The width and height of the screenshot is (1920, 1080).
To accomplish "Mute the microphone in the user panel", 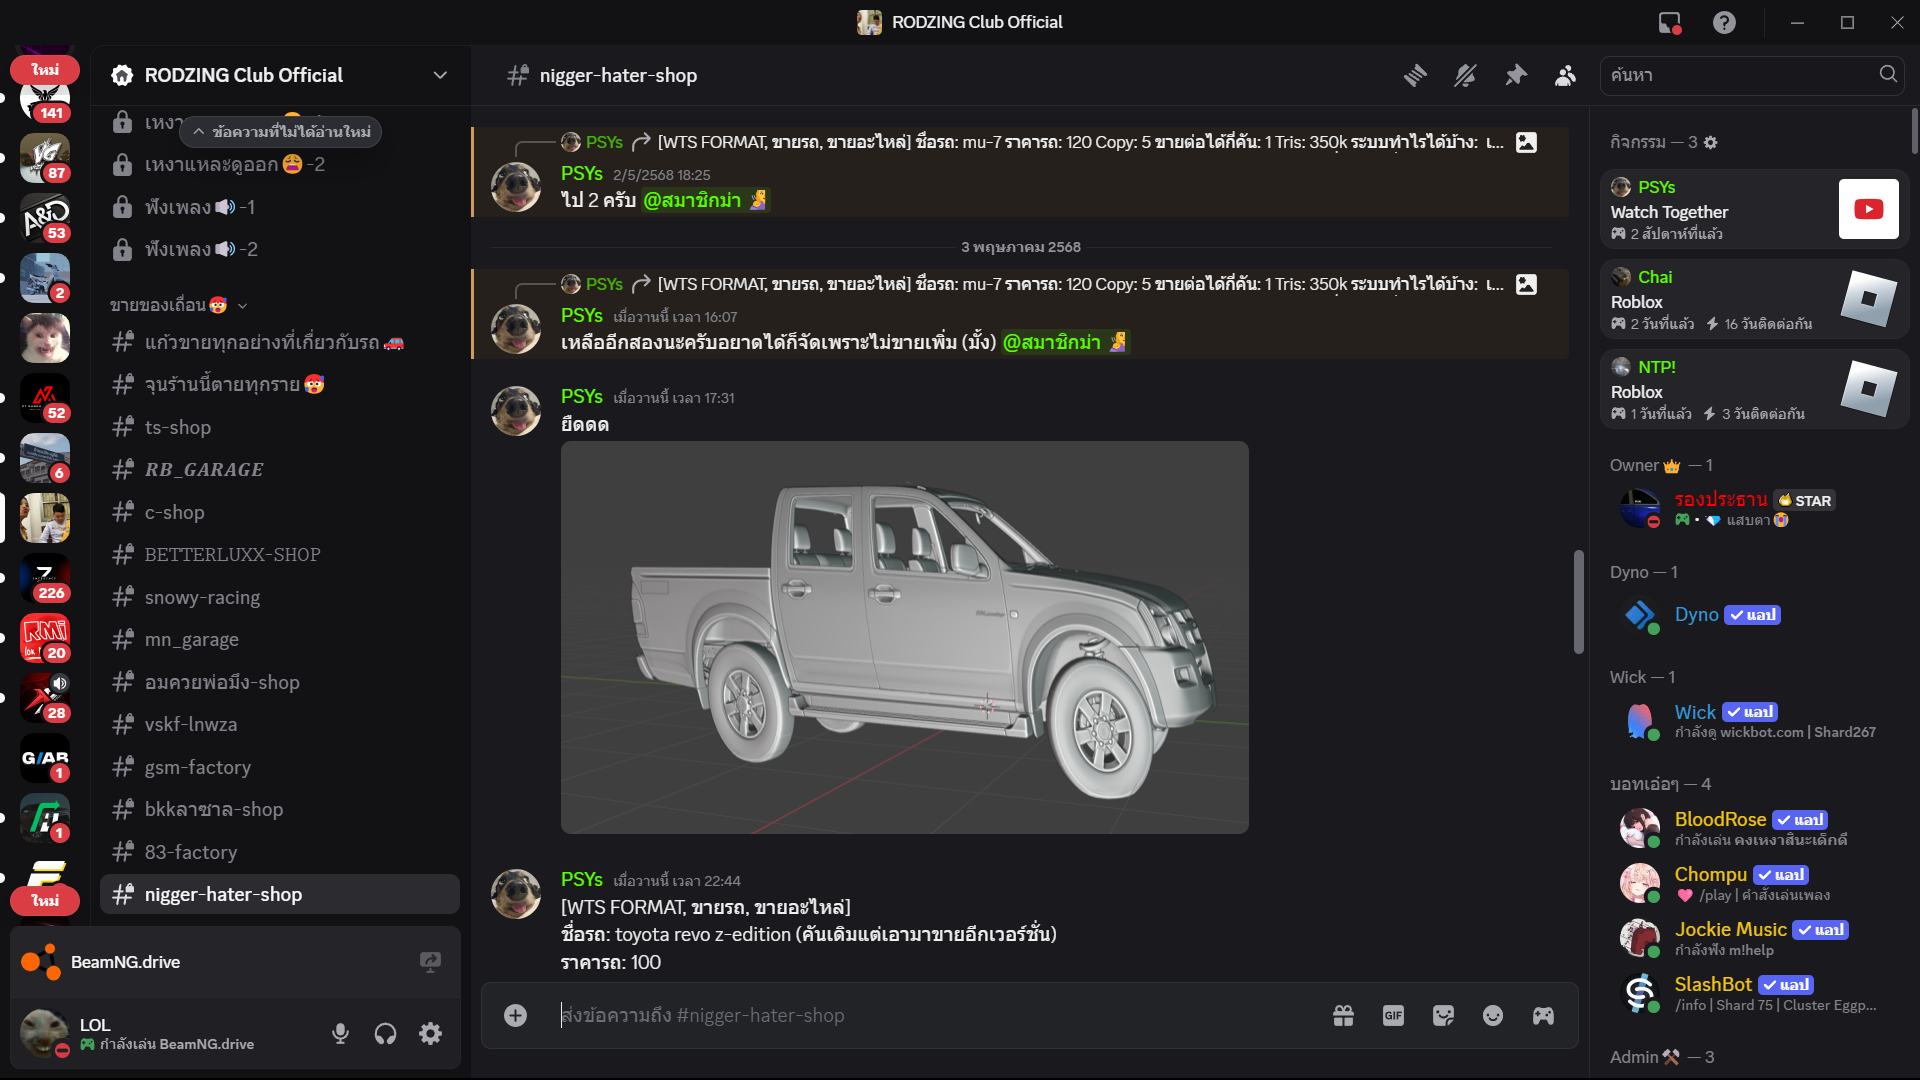I will pos(340,1033).
